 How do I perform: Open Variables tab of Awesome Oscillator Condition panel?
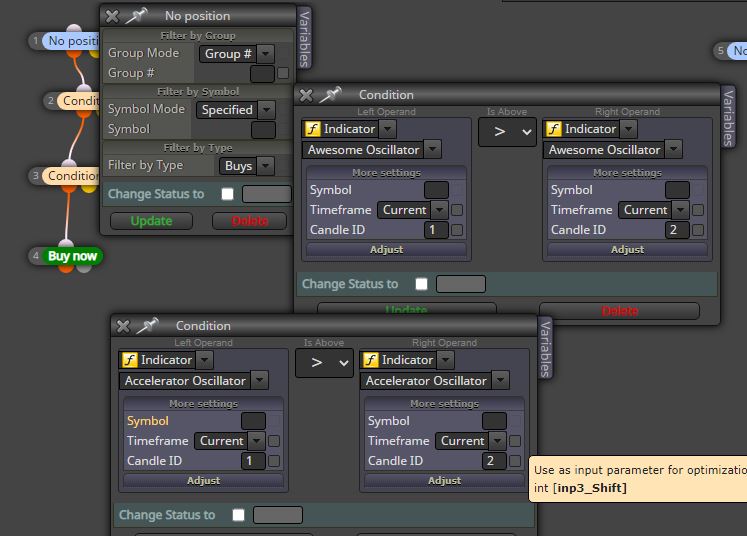(x=728, y=118)
